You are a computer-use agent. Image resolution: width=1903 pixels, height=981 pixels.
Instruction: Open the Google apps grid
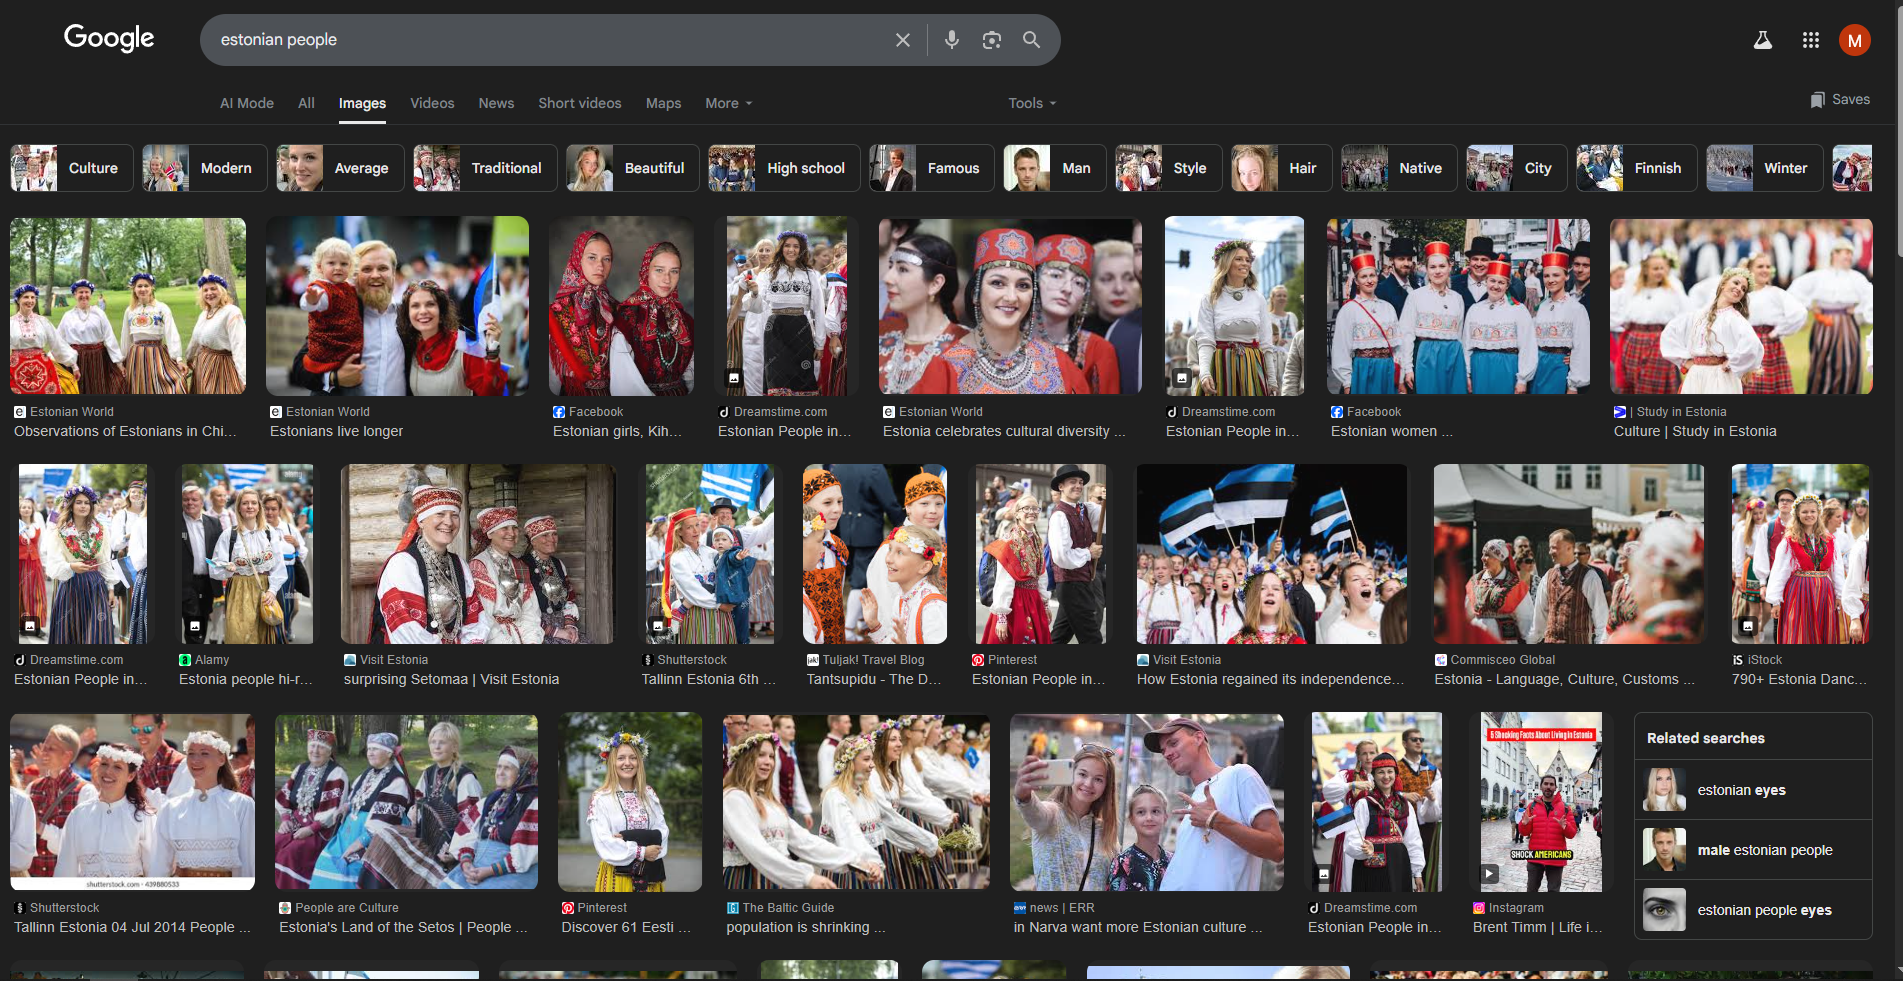(x=1810, y=40)
